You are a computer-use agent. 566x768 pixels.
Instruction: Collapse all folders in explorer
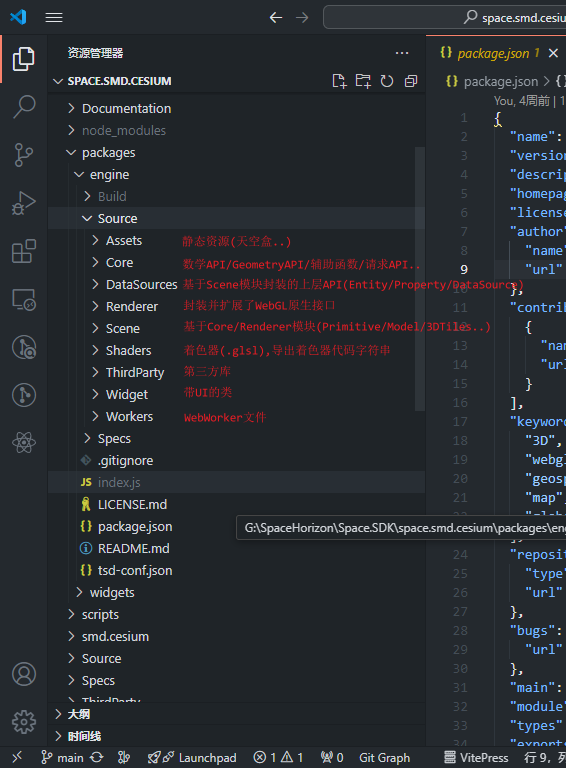coord(411,81)
